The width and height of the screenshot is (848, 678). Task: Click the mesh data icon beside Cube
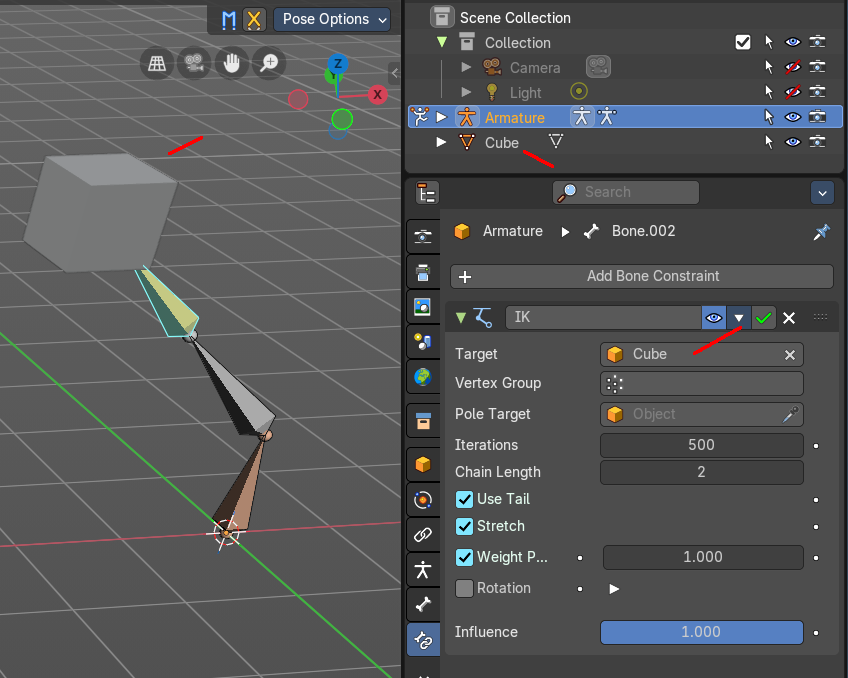point(556,141)
